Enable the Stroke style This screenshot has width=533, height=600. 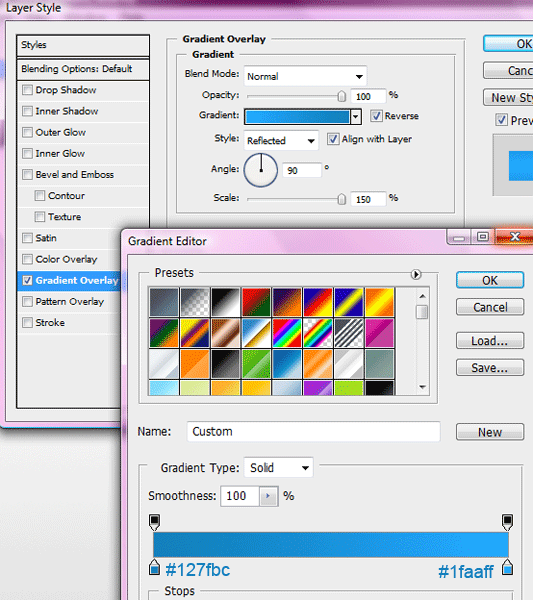pyautogui.click(x=27, y=323)
